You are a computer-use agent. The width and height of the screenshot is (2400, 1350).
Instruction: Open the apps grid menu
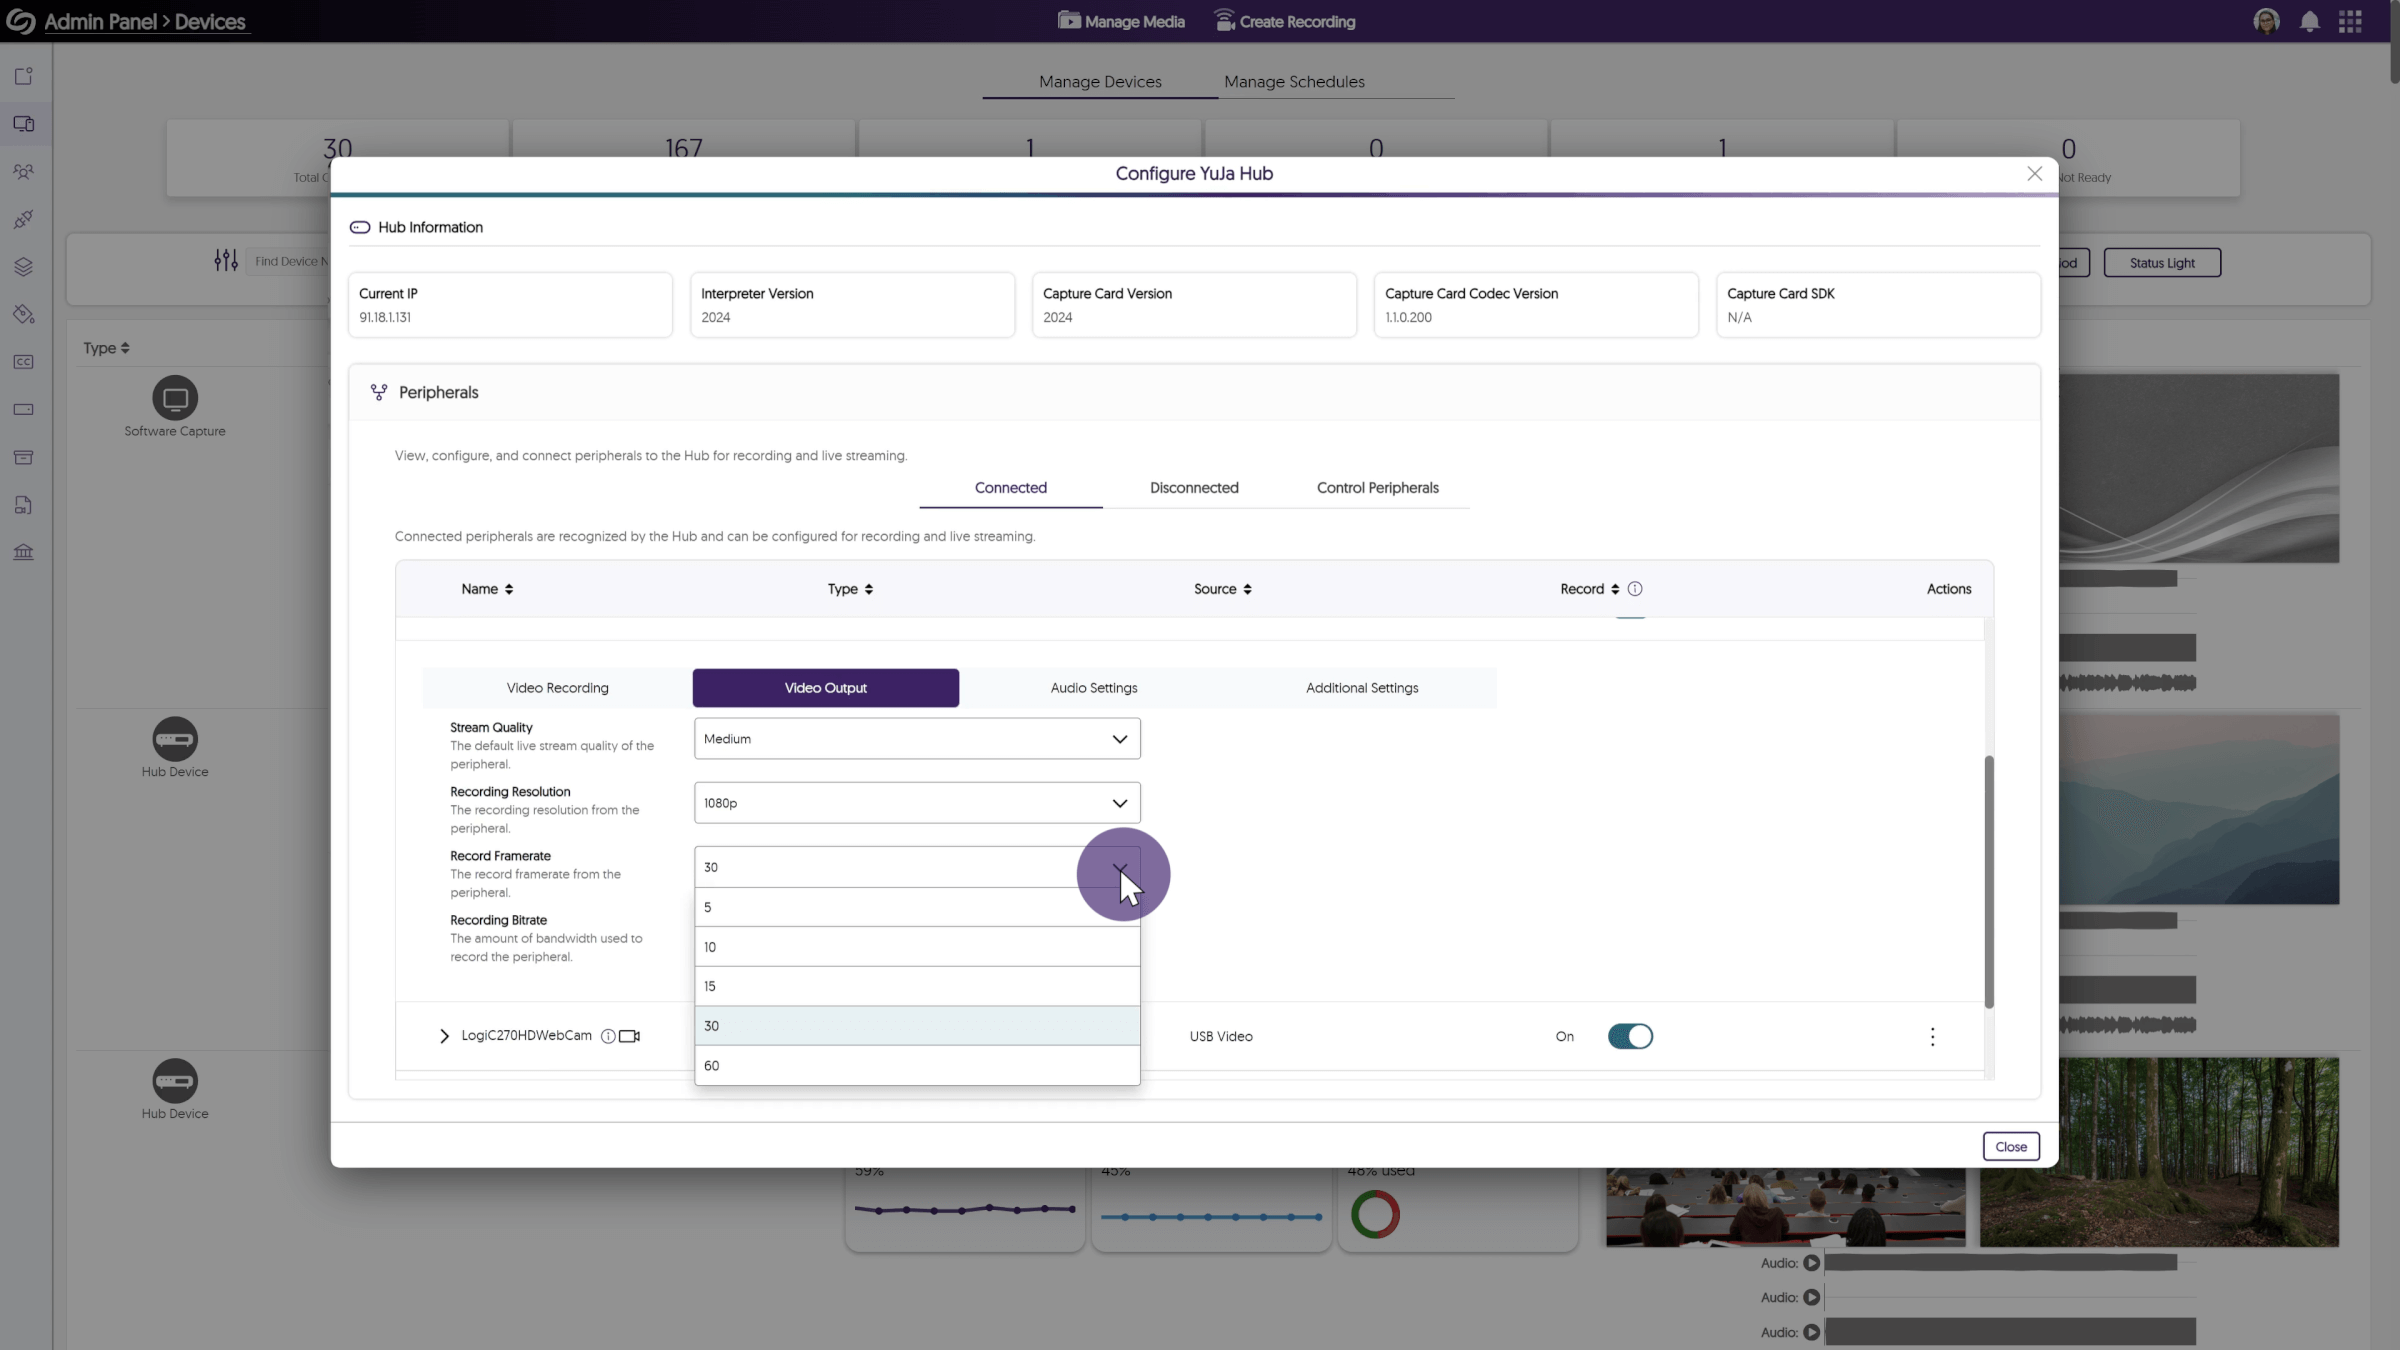(2350, 21)
